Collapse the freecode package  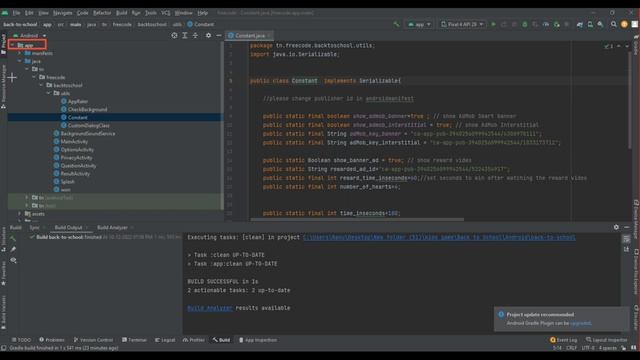click(x=34, y=77)
